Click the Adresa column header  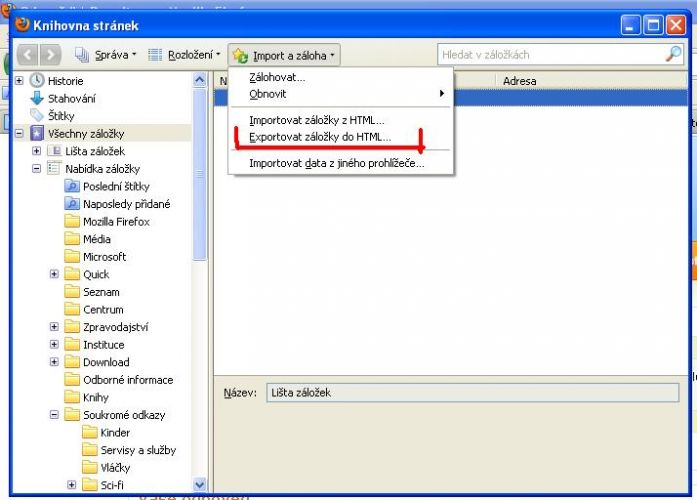click(591, 81)
